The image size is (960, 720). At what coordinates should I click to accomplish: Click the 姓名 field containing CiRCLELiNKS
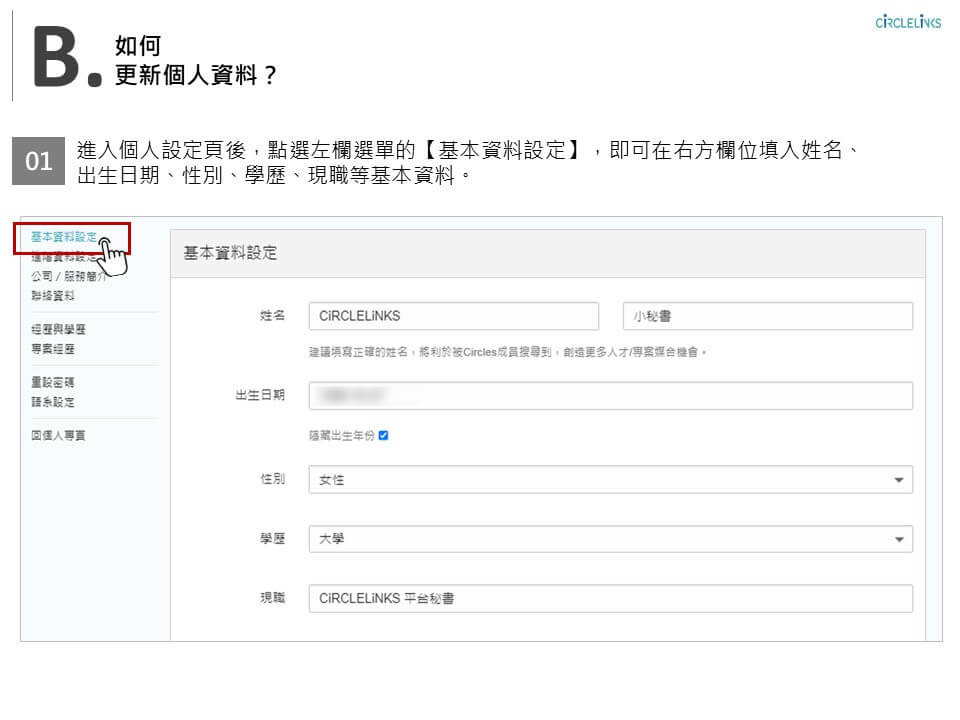coord(453,316)
